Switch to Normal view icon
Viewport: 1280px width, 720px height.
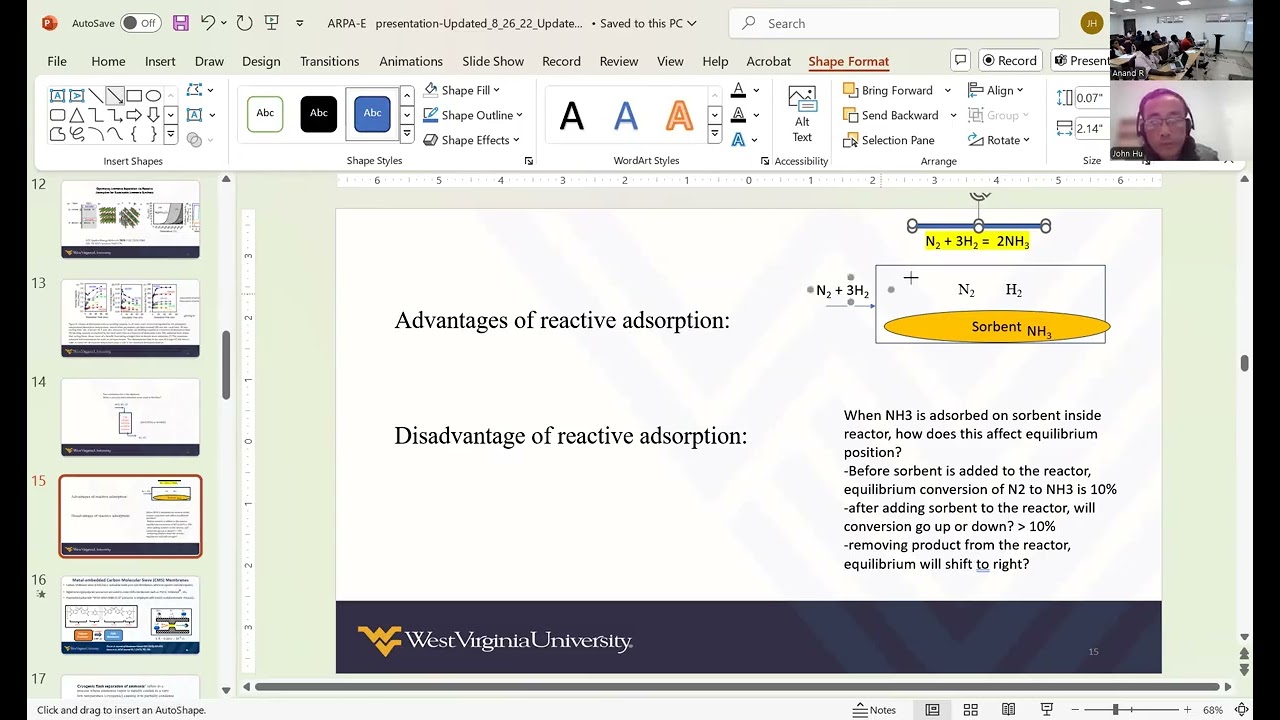point(932,710)
